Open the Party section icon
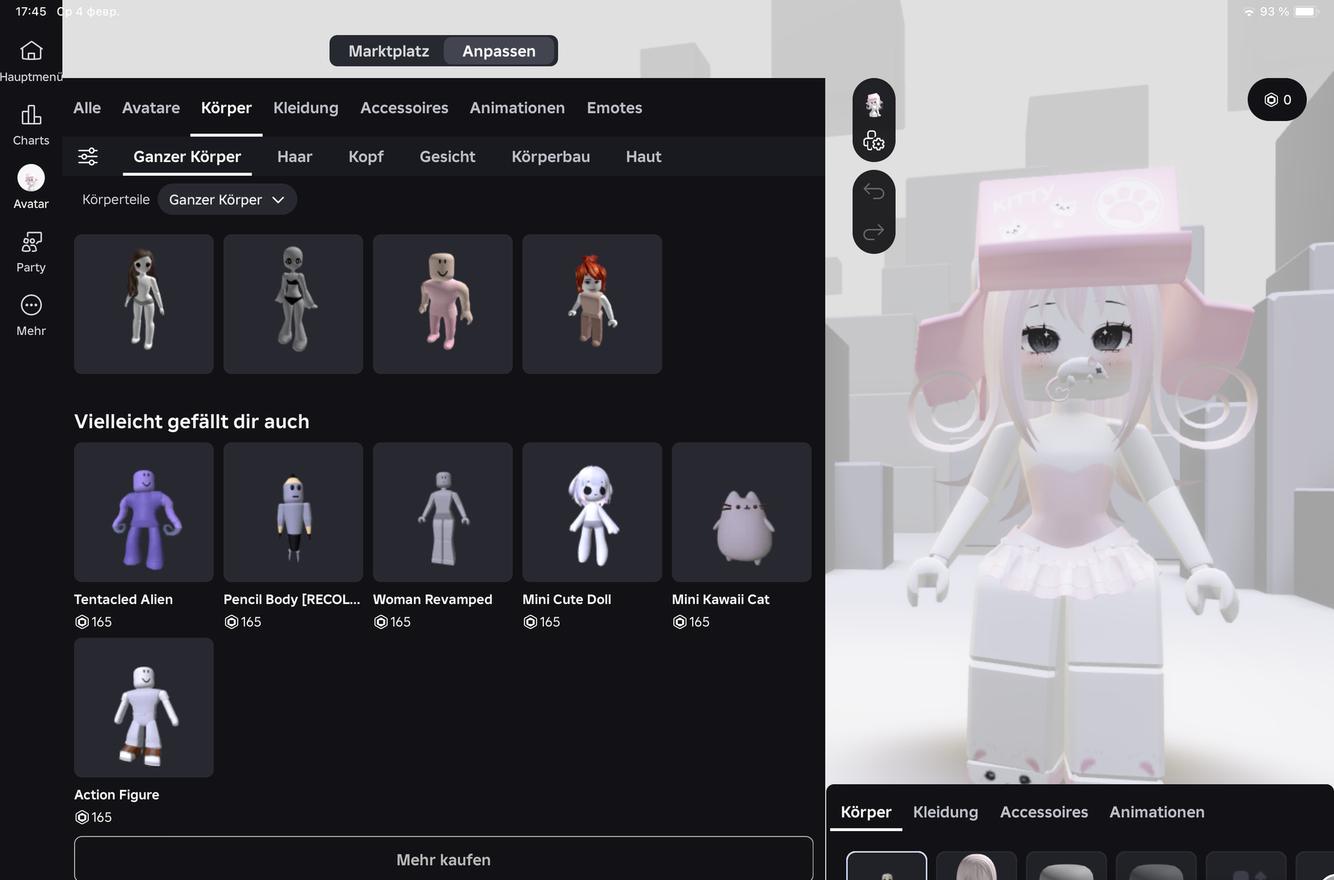This screenshot has height=880, width=1334. click(x=31, y=243)
